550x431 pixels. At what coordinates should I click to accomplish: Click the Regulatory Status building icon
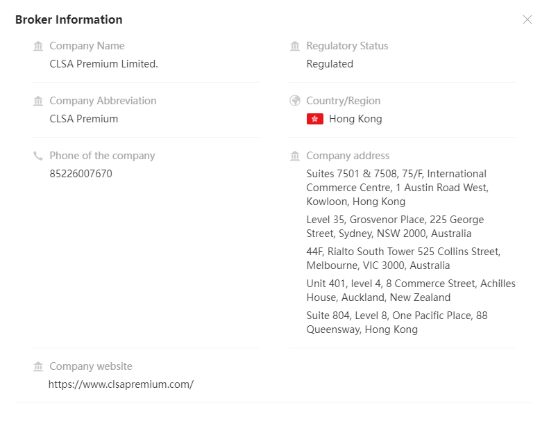tap(295, 46)
